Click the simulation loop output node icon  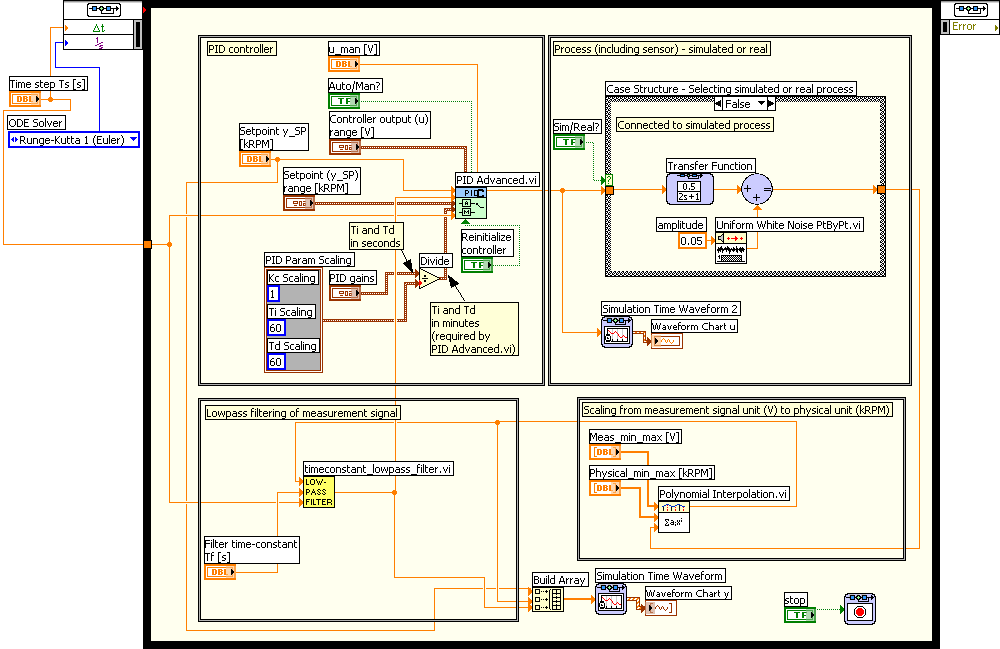coord(970,10)
